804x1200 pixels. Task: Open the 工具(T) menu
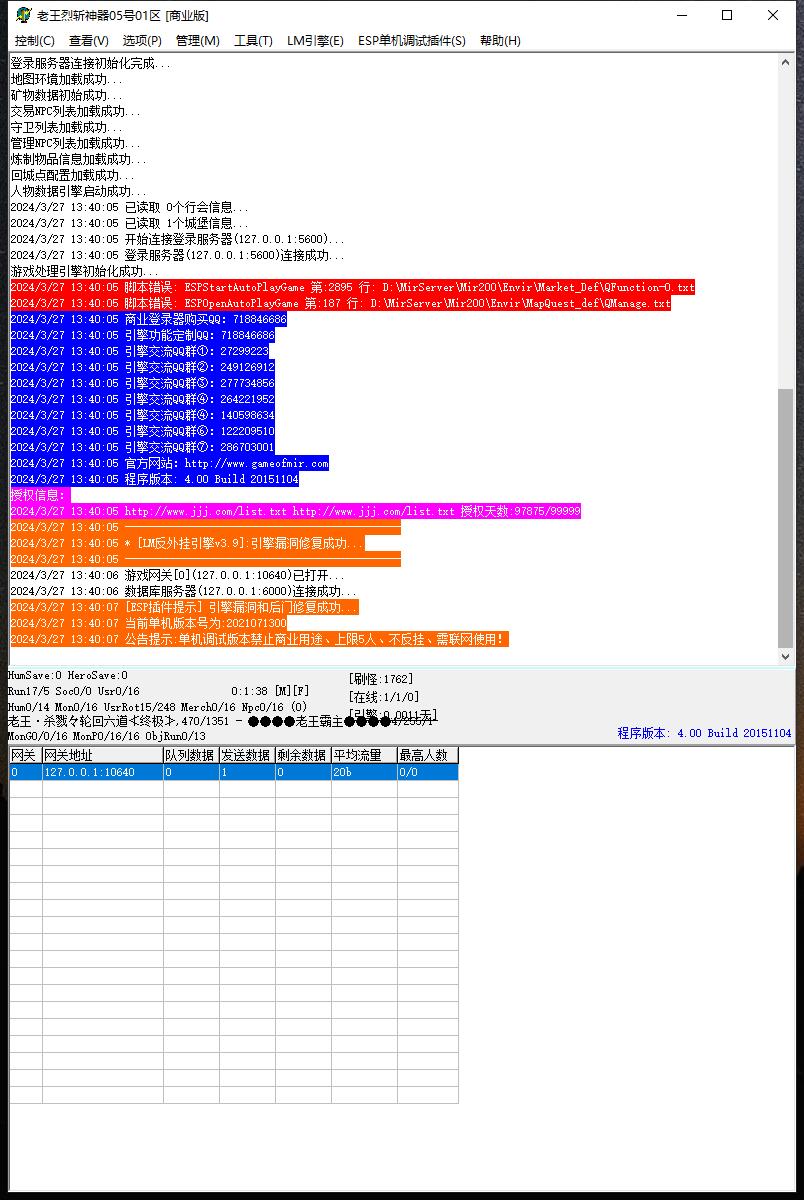(x=253, y=41)
